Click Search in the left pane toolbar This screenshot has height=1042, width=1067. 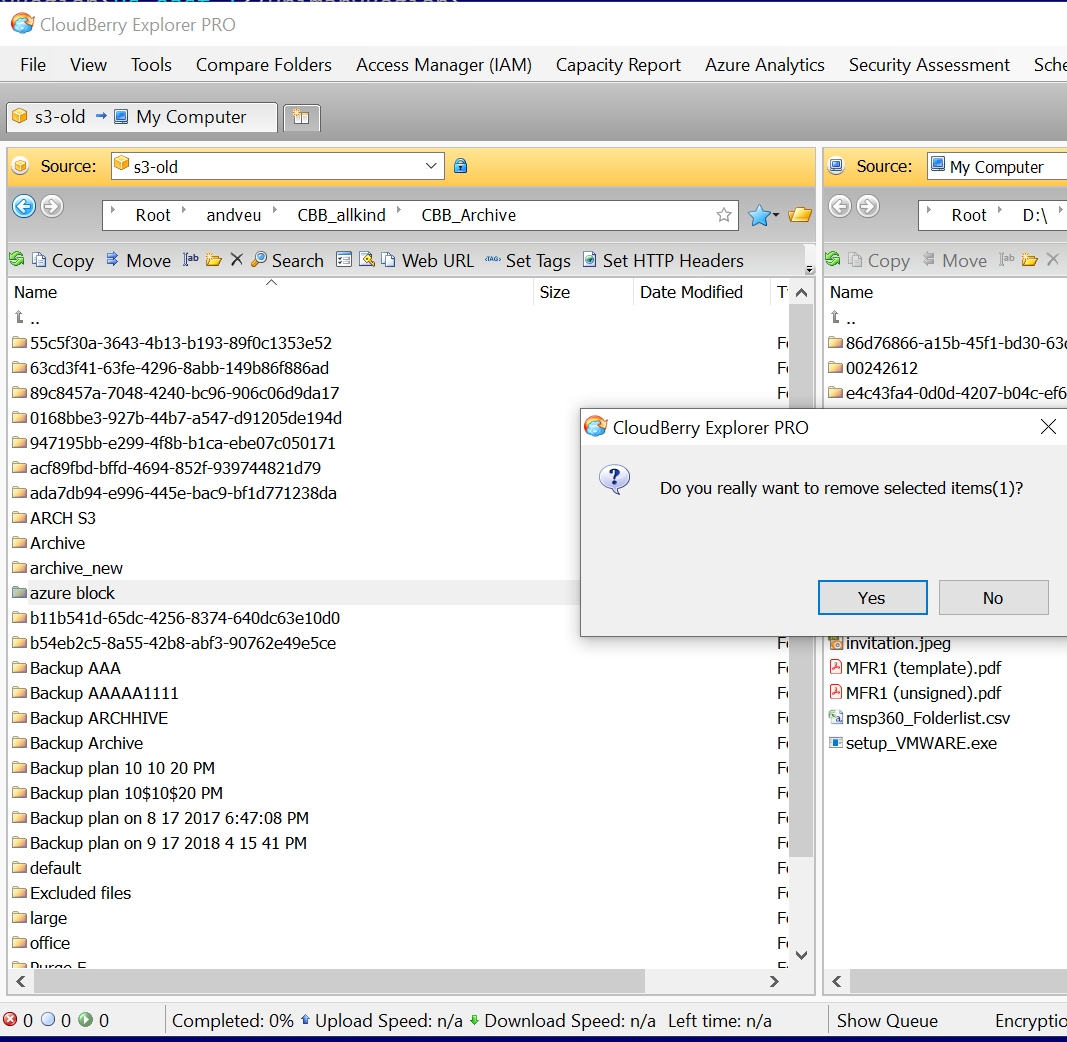pyautogui.click(x=287, y=261)
